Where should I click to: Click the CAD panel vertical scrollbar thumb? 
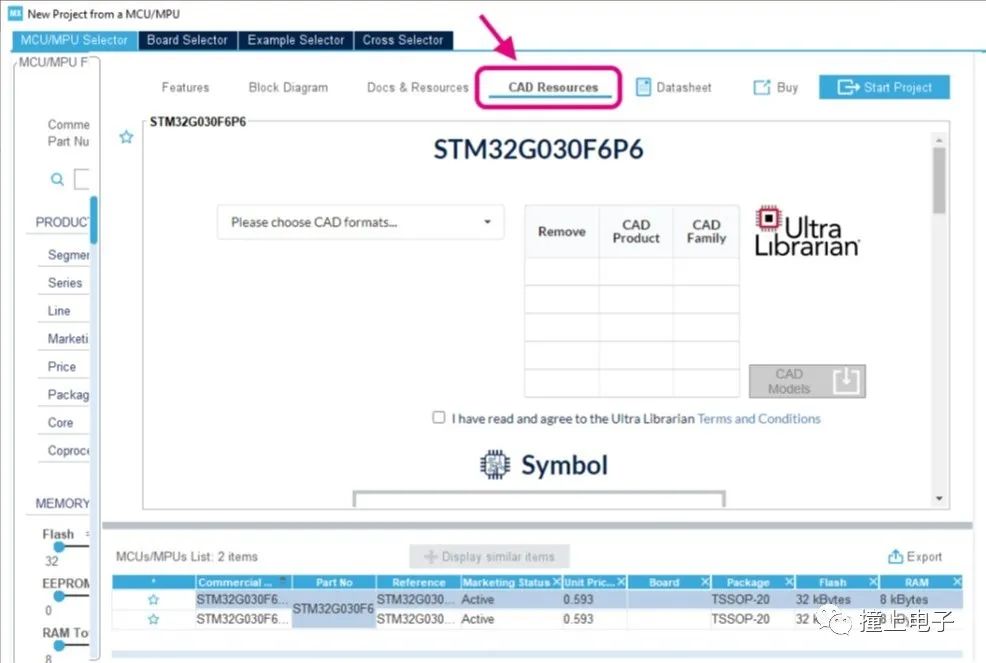[939, 181]
